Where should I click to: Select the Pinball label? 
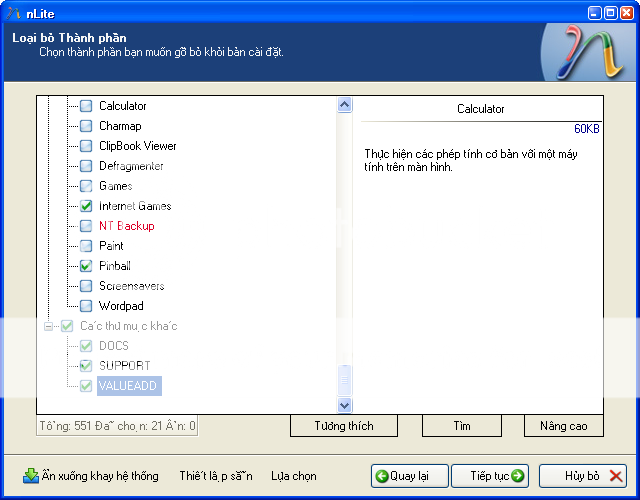pos(115,266)
